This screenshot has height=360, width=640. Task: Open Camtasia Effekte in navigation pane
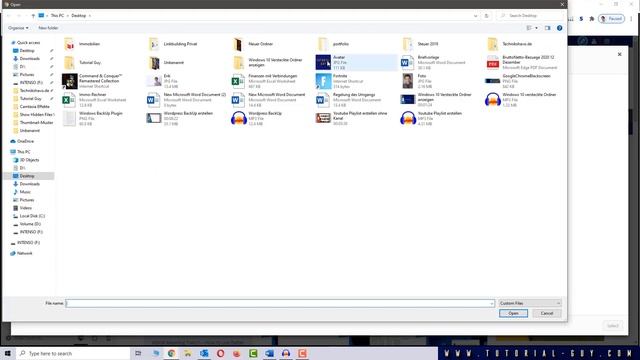(34, 107)
